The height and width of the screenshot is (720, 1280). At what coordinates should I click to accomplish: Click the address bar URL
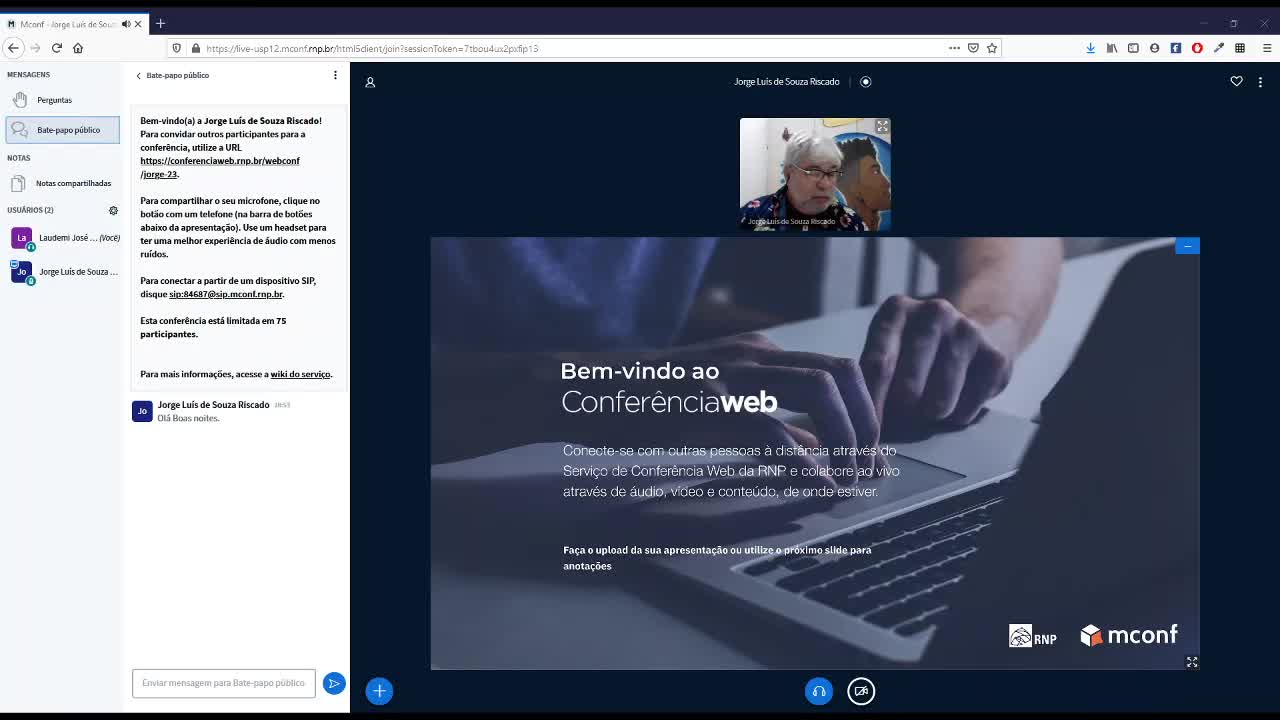(372, 48)
